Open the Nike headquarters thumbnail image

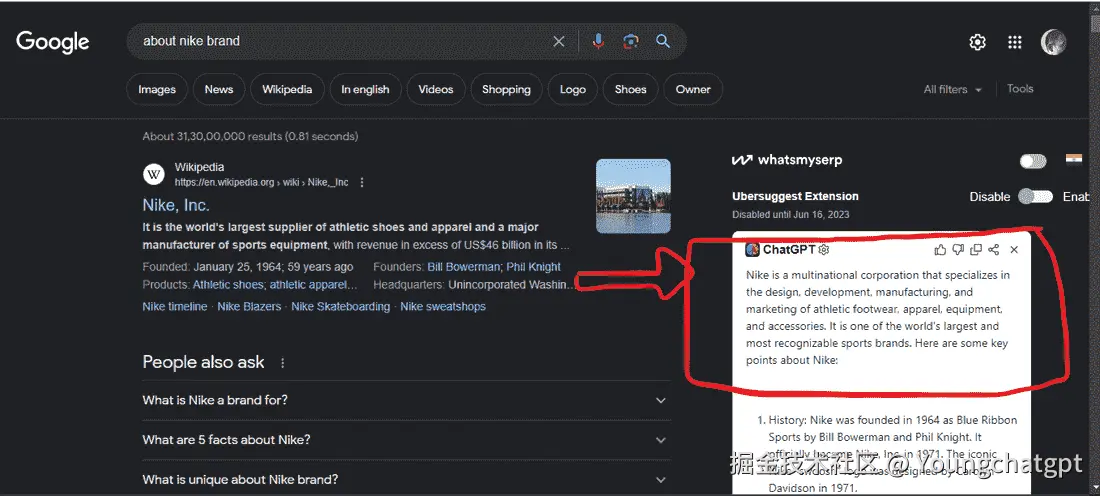point(633,196)
